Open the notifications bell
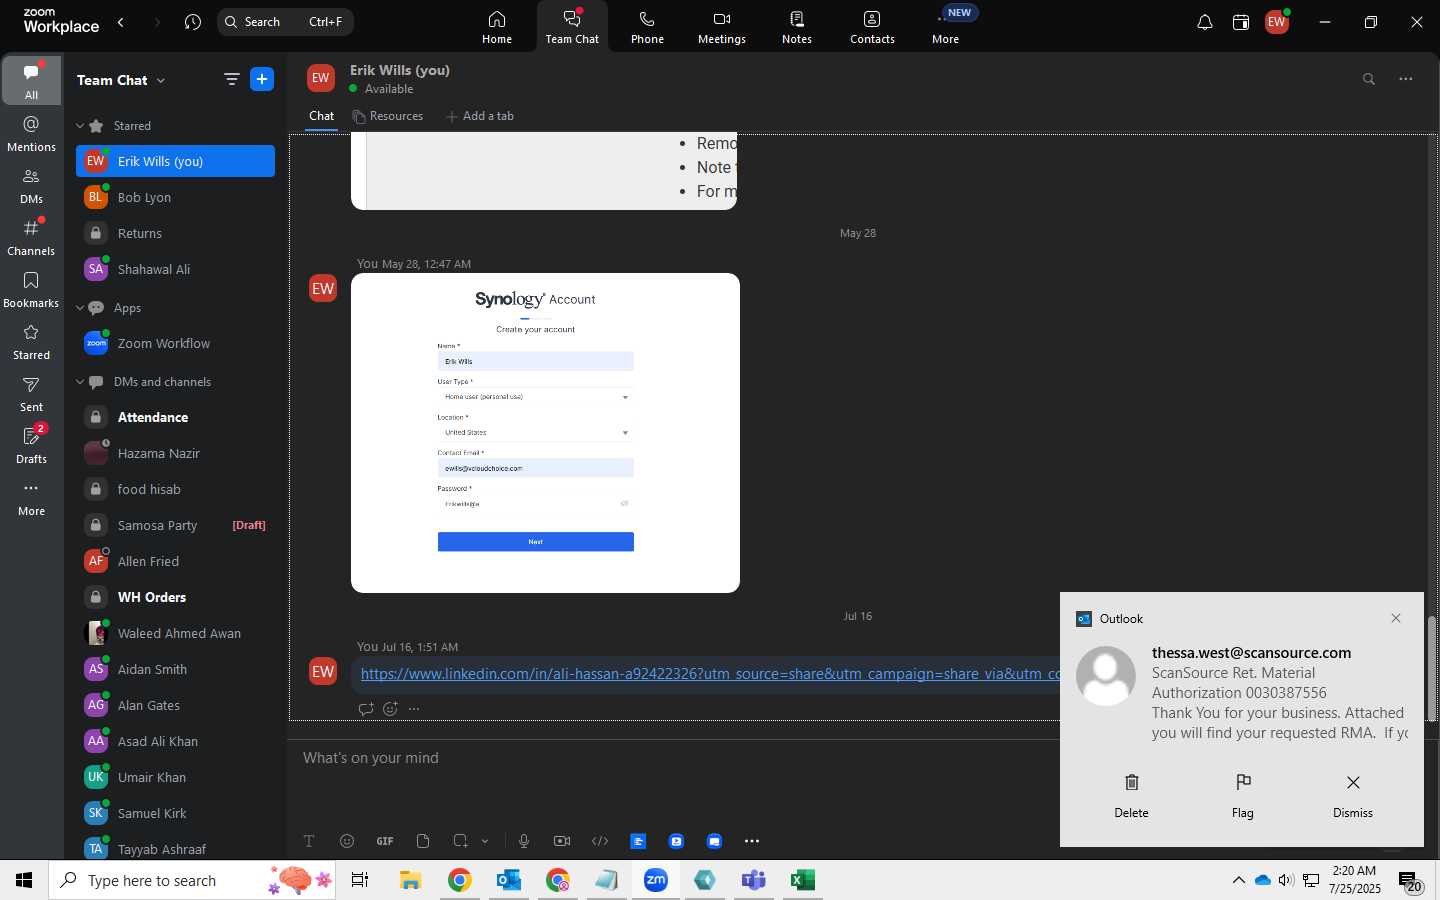1440x900 pixels. 1205,22
